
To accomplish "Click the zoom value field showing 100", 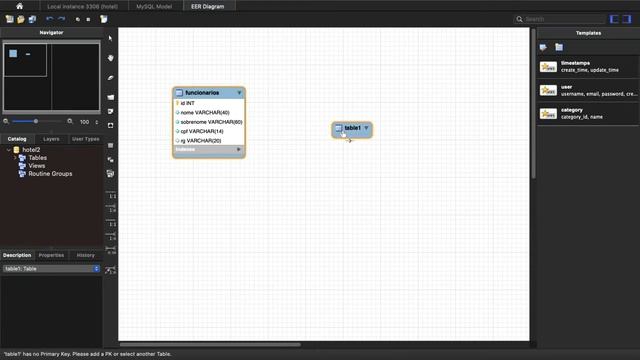I will [84, 122].
